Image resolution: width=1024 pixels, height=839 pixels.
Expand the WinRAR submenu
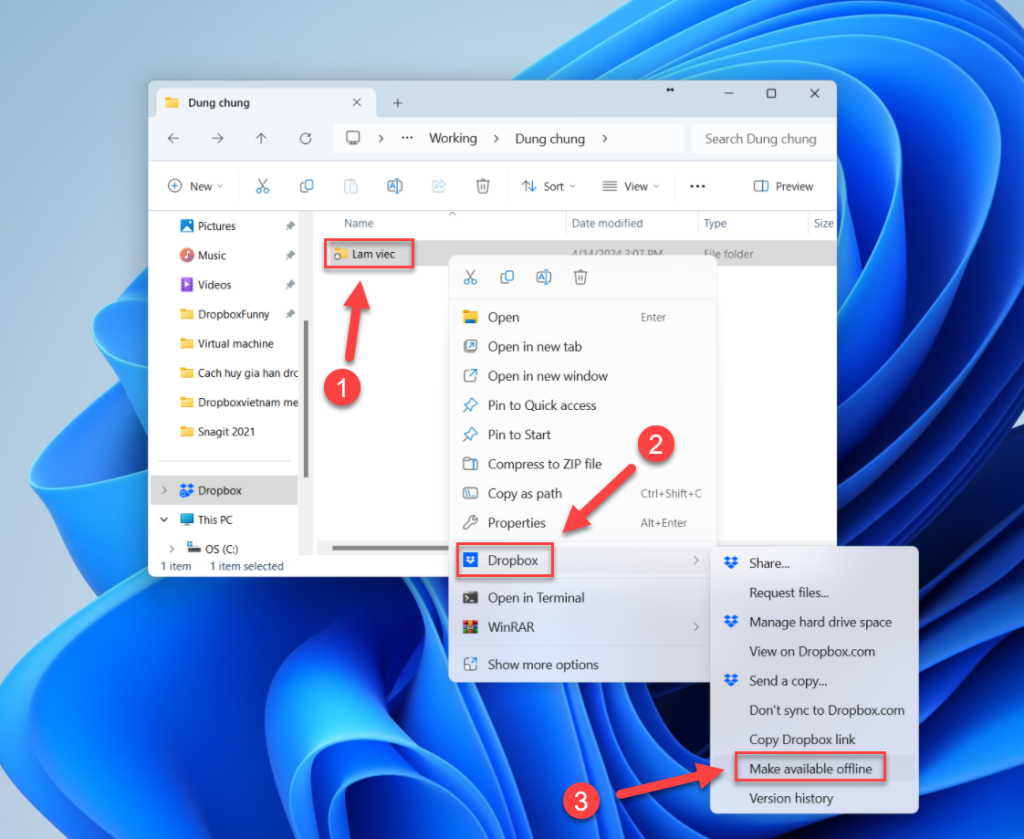[696, 627]
